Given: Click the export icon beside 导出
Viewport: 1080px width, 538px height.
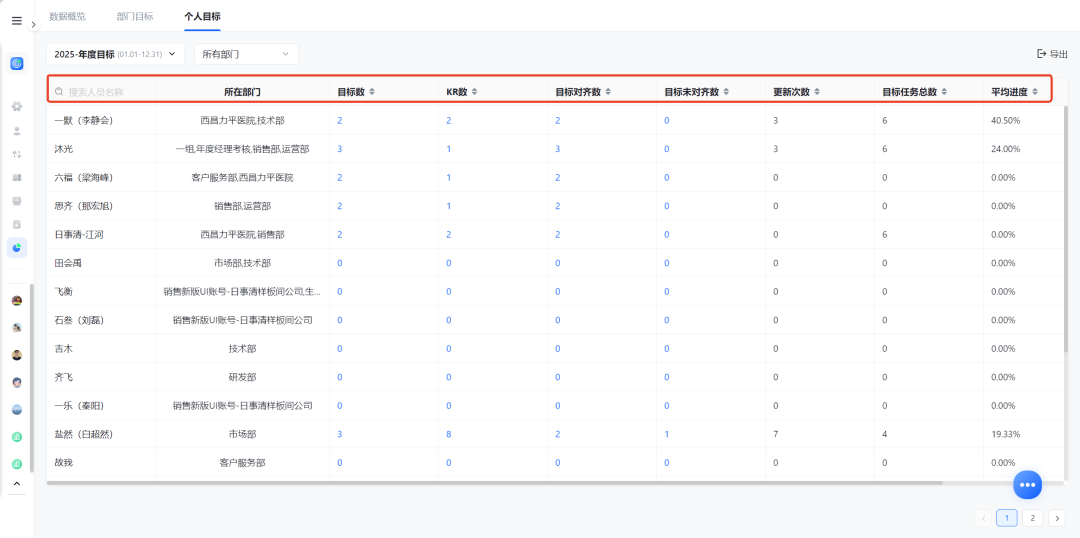Looking at the screenshot, I should 1041,54.
